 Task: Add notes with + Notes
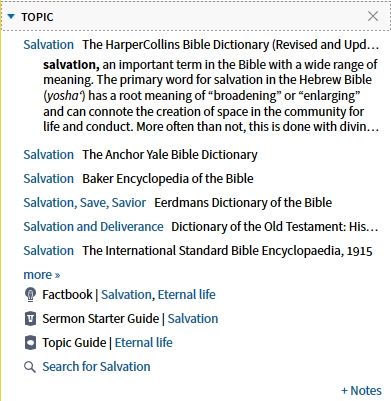point(361,391)
